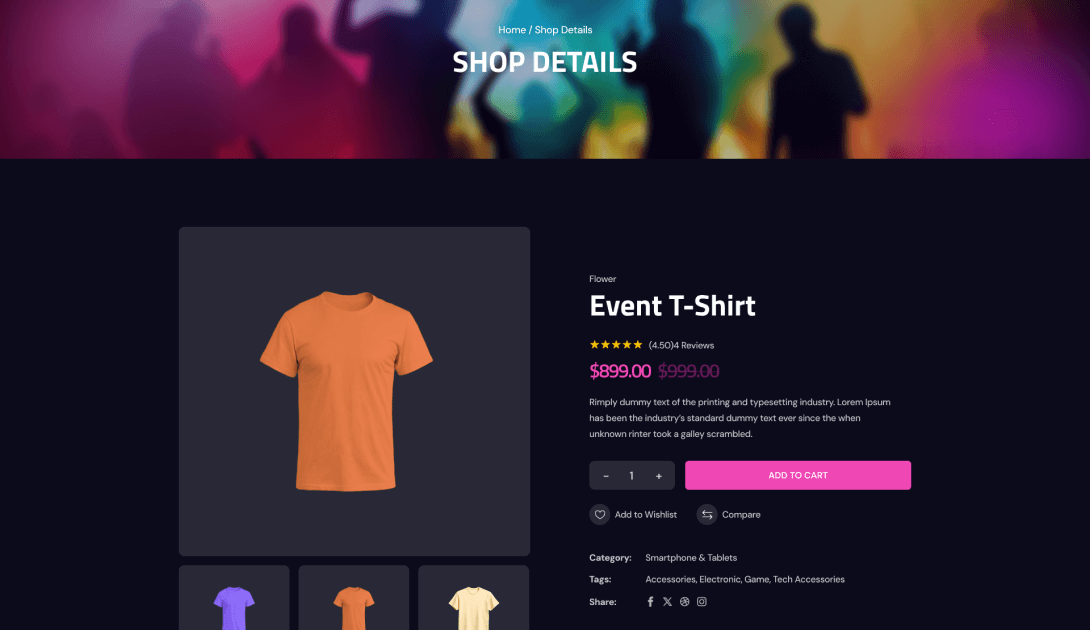Screen dimensions: 1090x630
Task: Select the orange t-shirt thumbnail
Action: click(354, 598)
